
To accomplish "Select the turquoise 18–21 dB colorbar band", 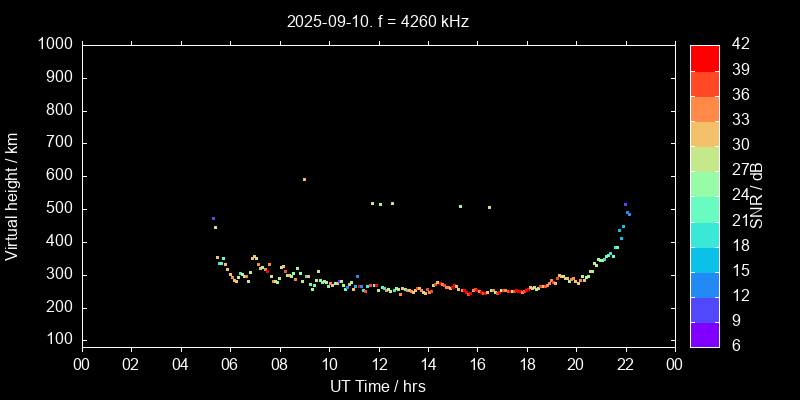I will [704, 233].
